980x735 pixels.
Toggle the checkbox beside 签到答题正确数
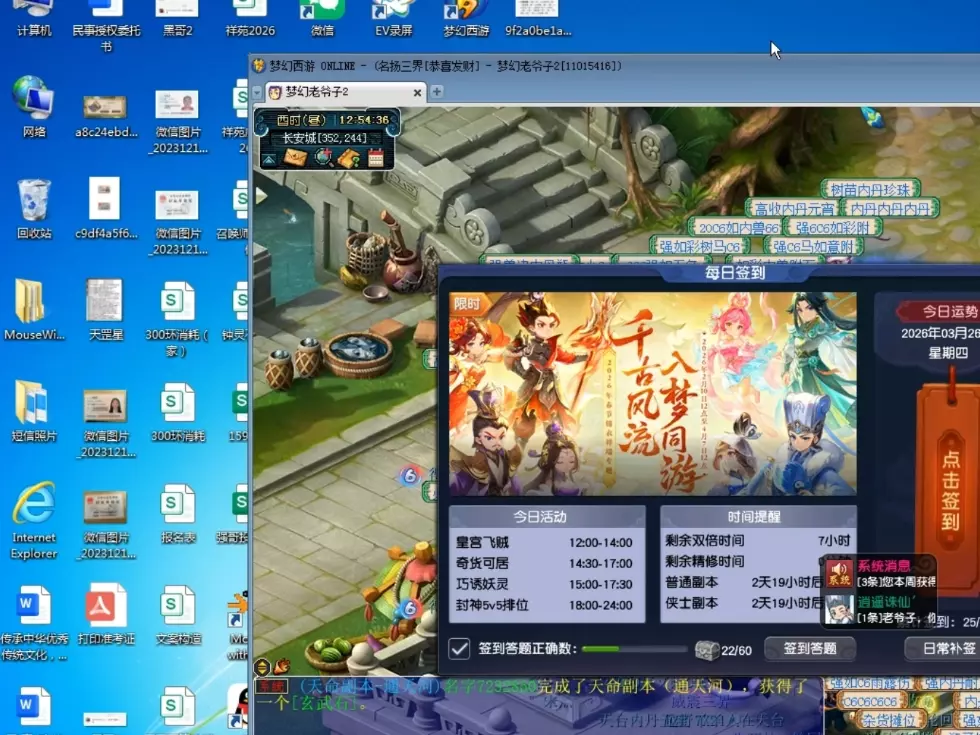459,648
